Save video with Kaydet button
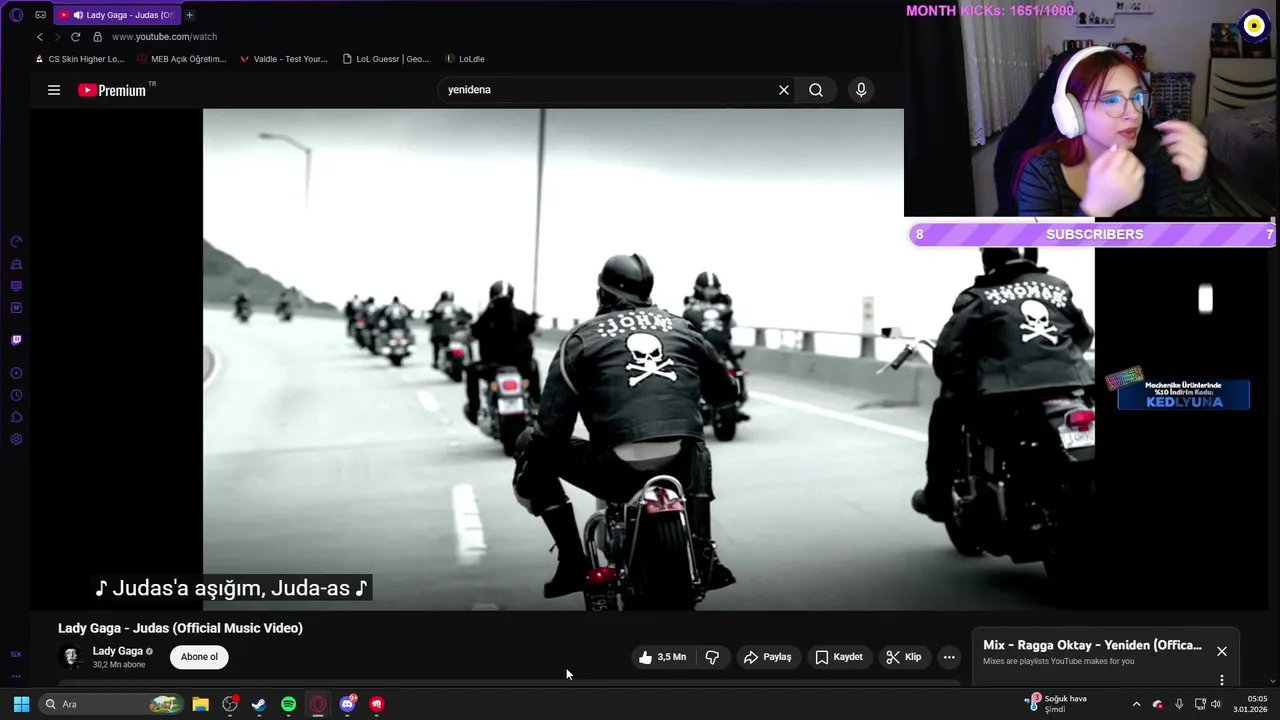The height and width of the screenshot is (720, 1280). [838, 657]
